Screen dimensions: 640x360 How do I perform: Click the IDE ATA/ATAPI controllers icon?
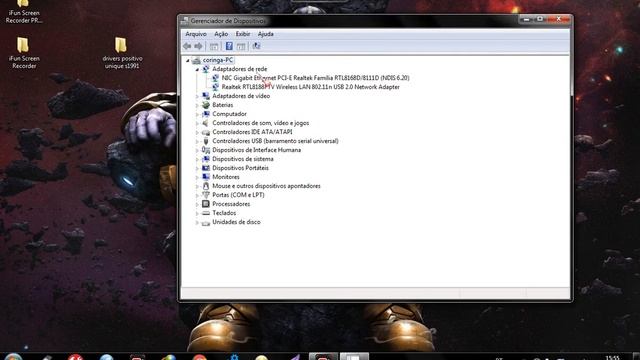(x=206, y=132)
